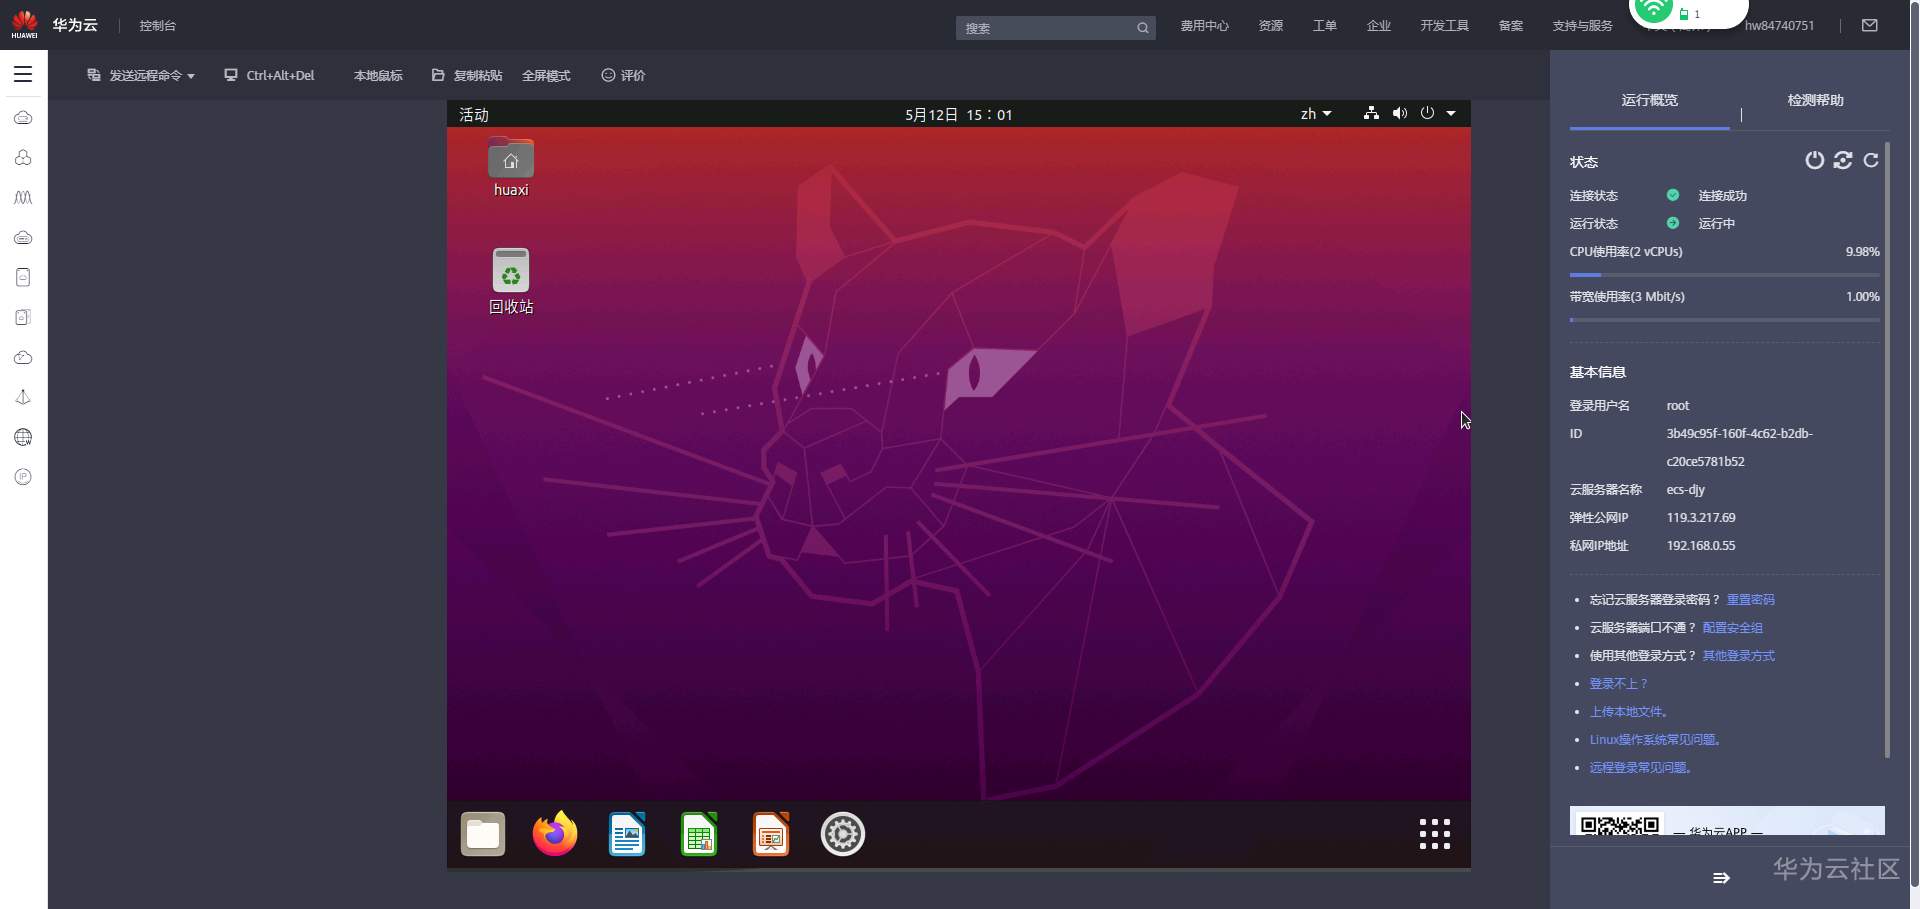
Task: Click the 上传本地文件 link
Action: click(1629, 712)
